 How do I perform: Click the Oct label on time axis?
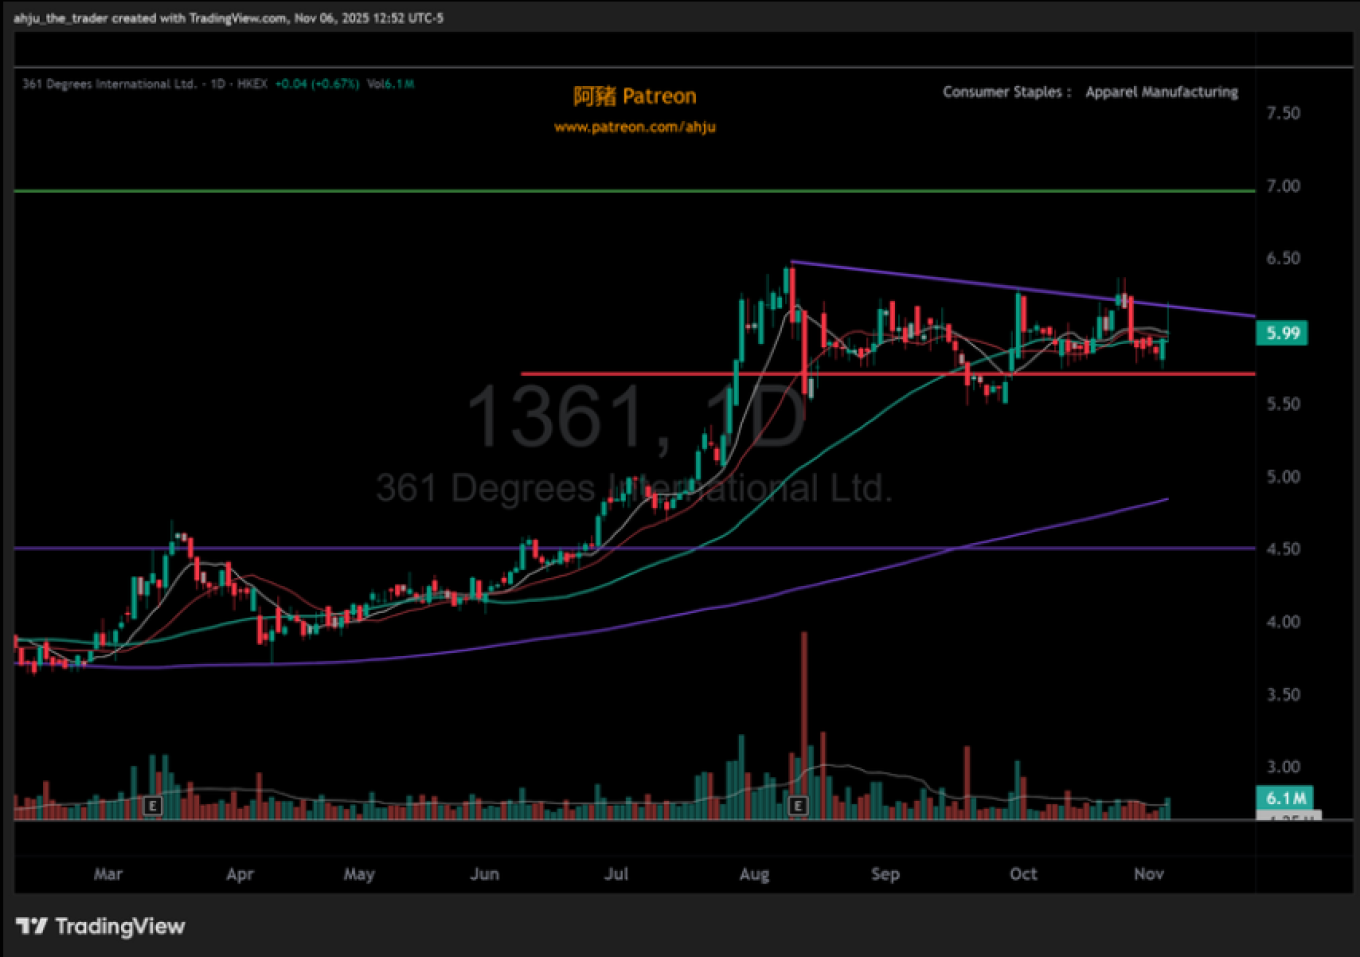pos(1023,874)
